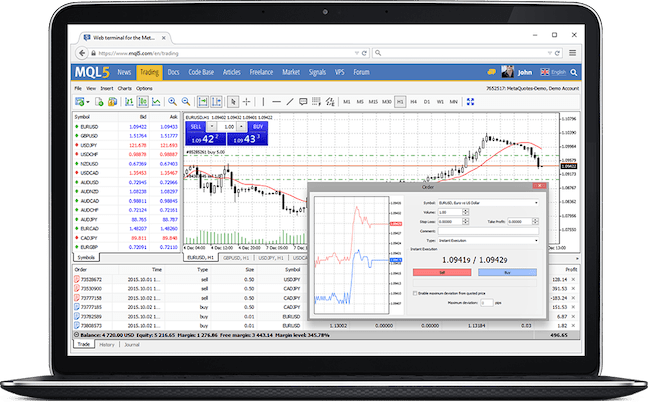Screen dimensions: 648x402
Task: Open the New Order toolbar icon
Action: [x=80, y=102]
